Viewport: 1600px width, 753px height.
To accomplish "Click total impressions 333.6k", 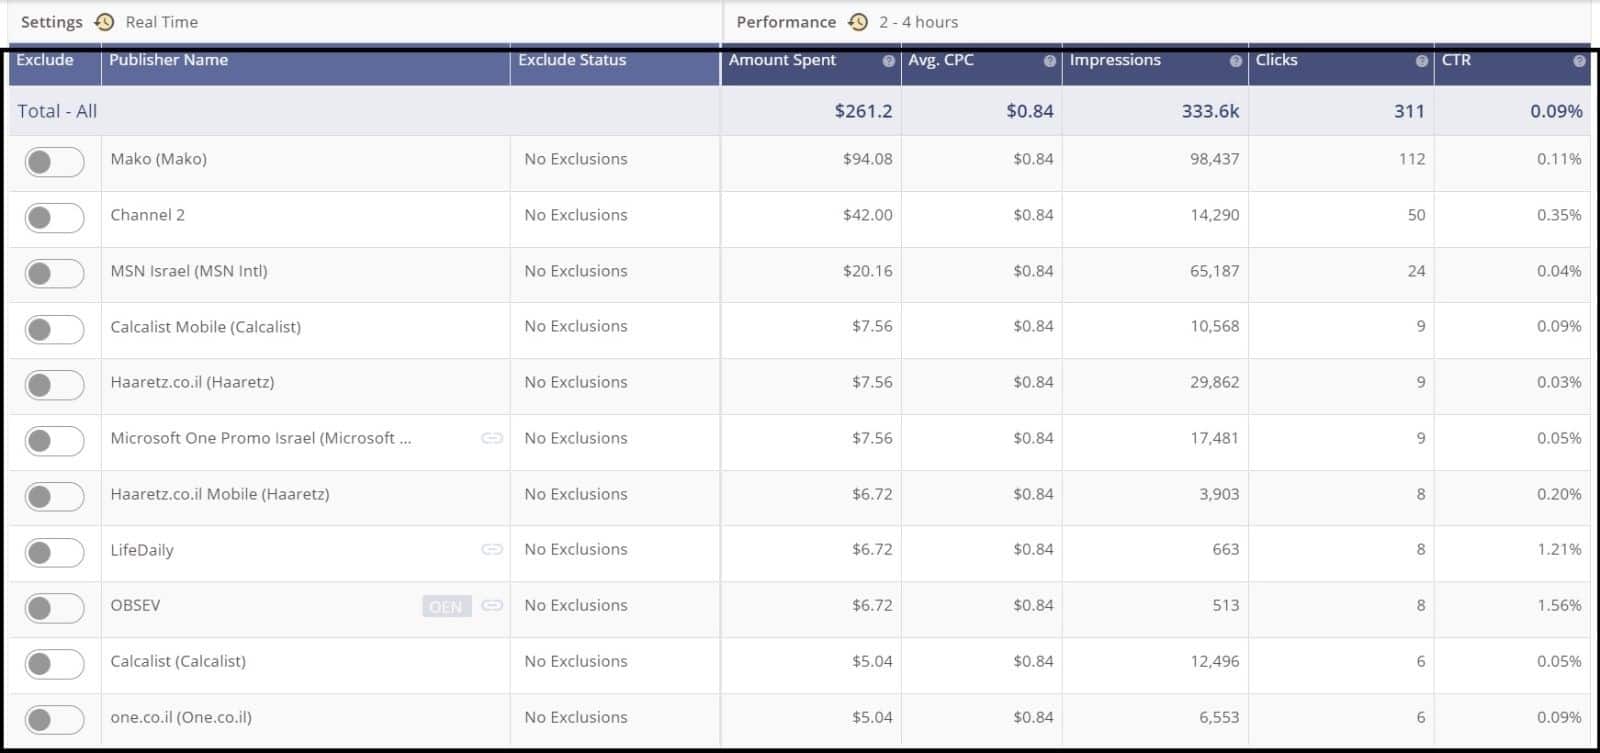I will [1210, 111].
